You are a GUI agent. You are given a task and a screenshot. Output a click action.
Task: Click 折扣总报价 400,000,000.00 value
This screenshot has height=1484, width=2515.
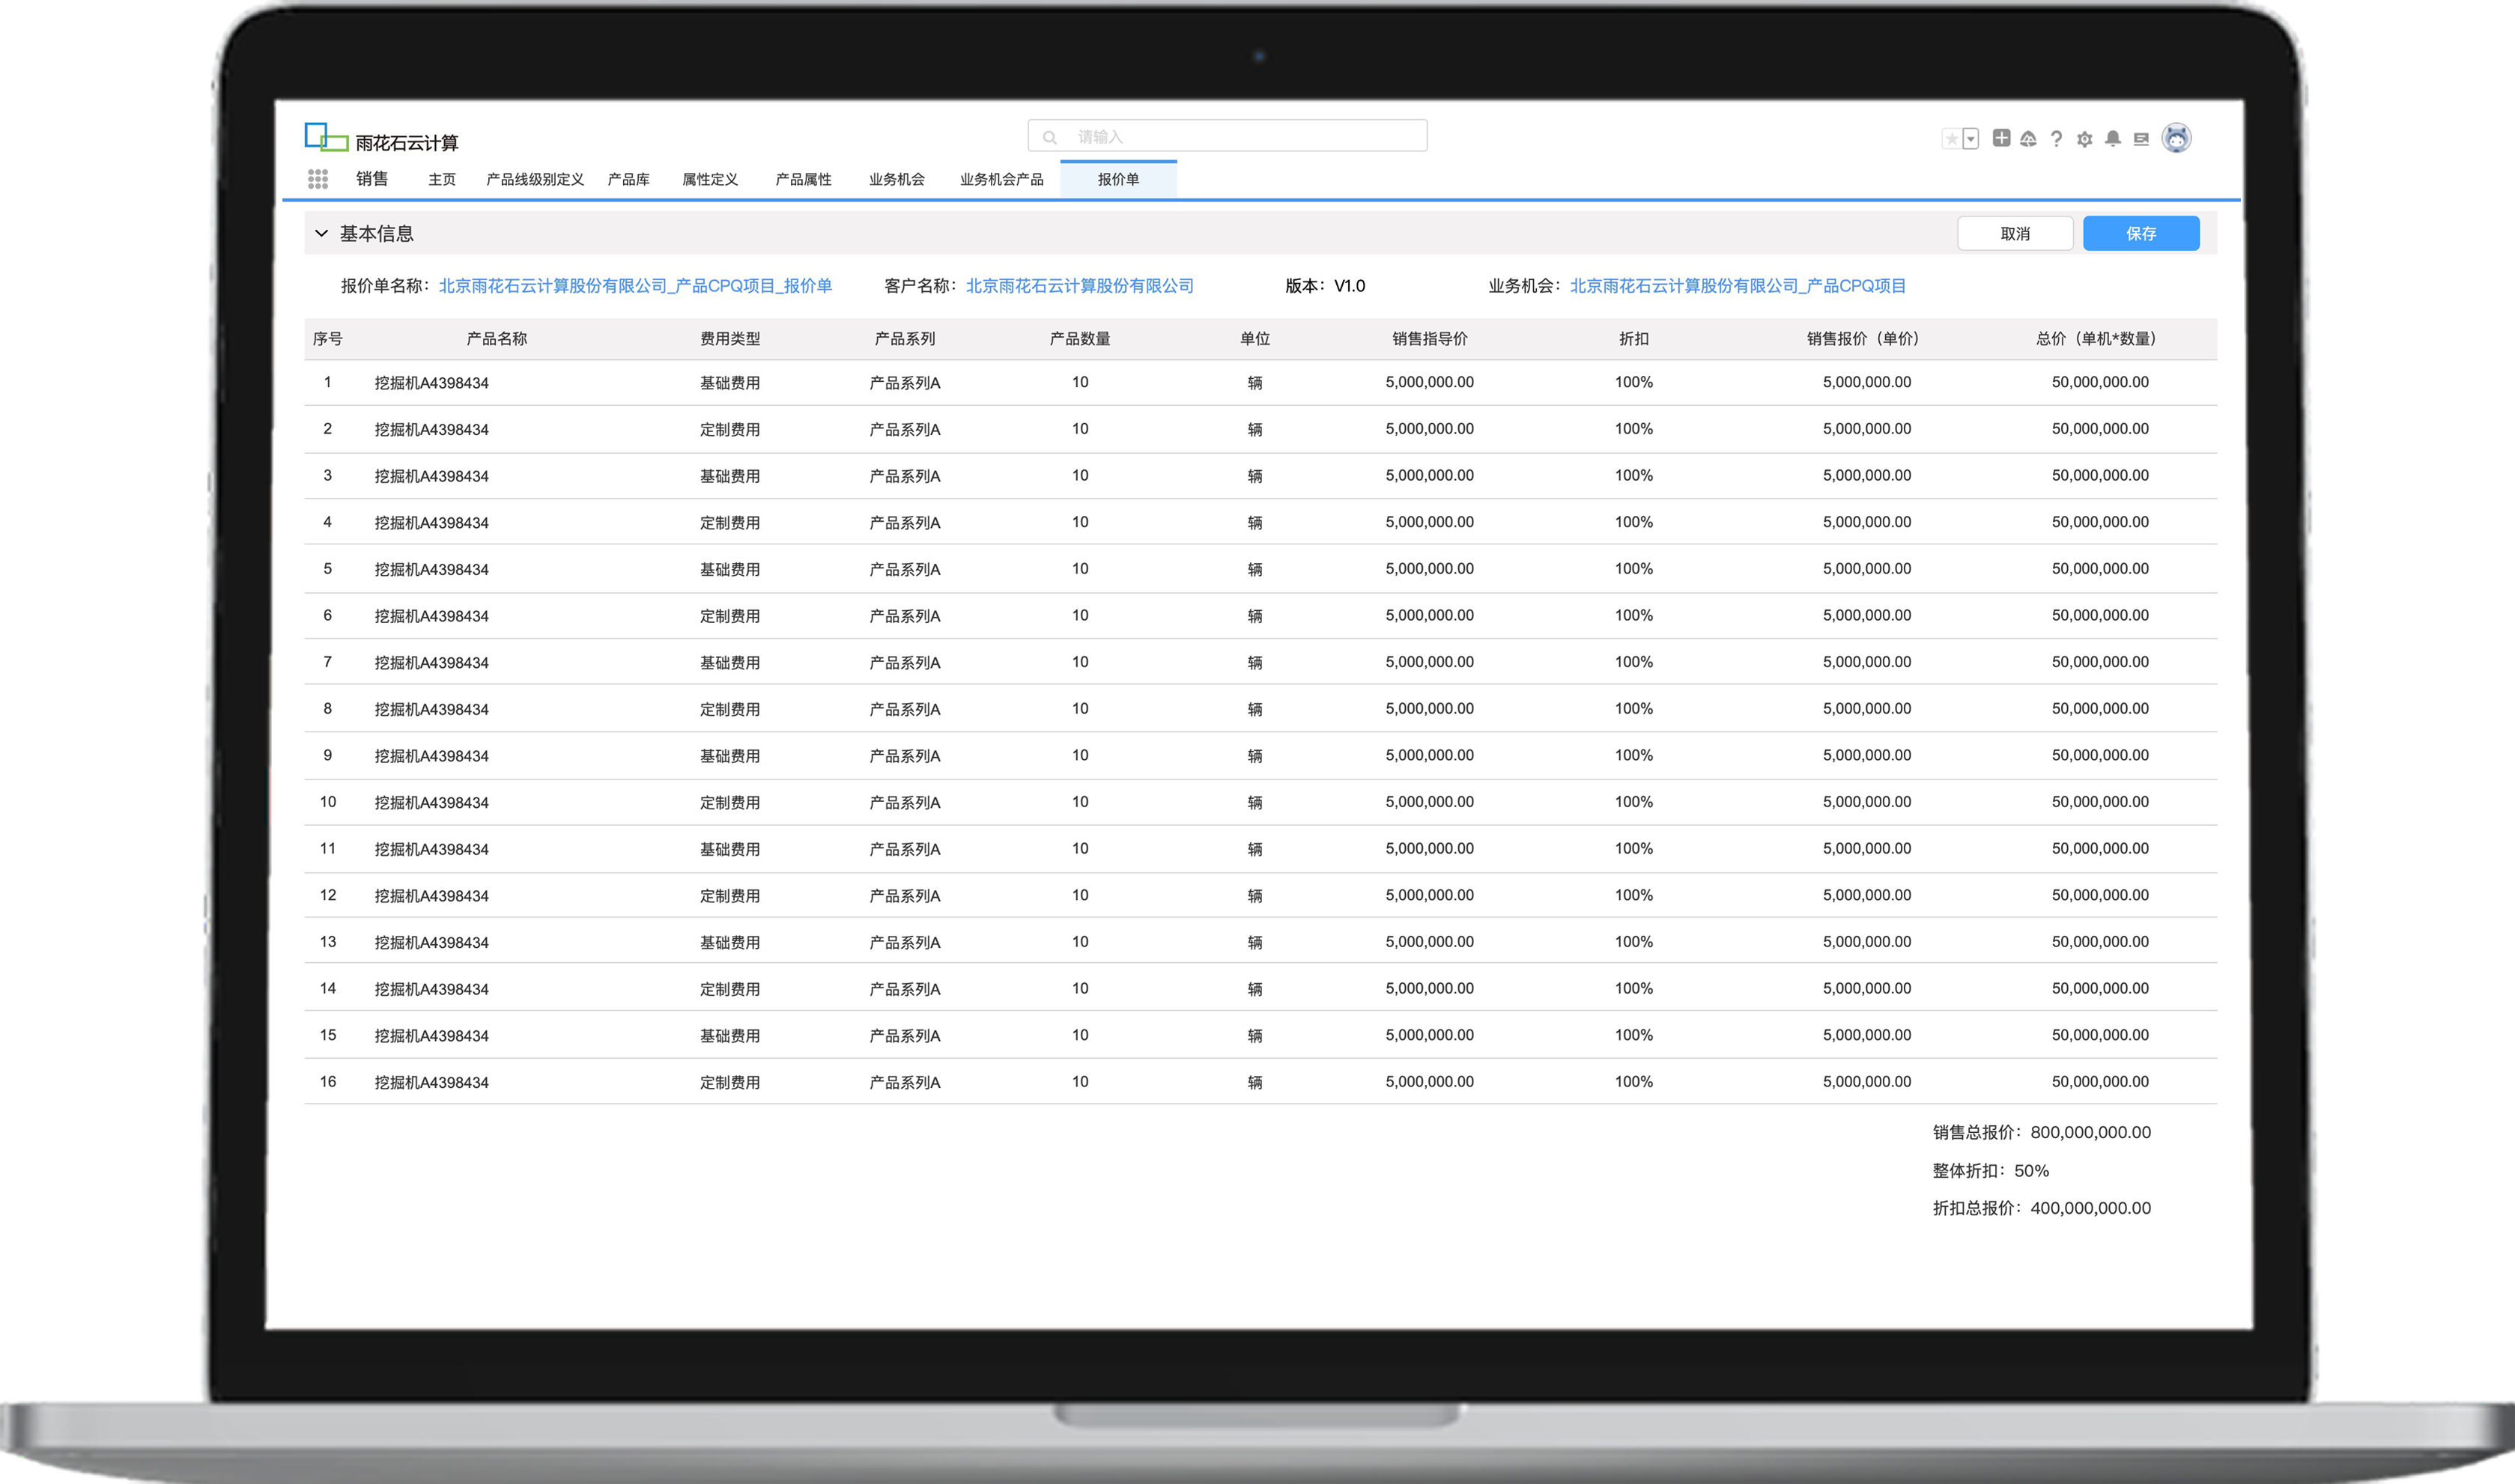tap(2090, 1208)
